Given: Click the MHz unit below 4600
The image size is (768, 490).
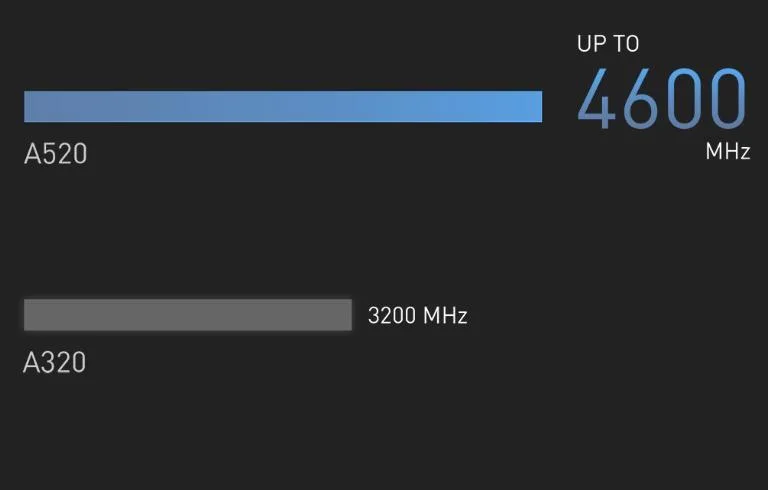Looking at the screenshot, I should [x=727, y=152].
